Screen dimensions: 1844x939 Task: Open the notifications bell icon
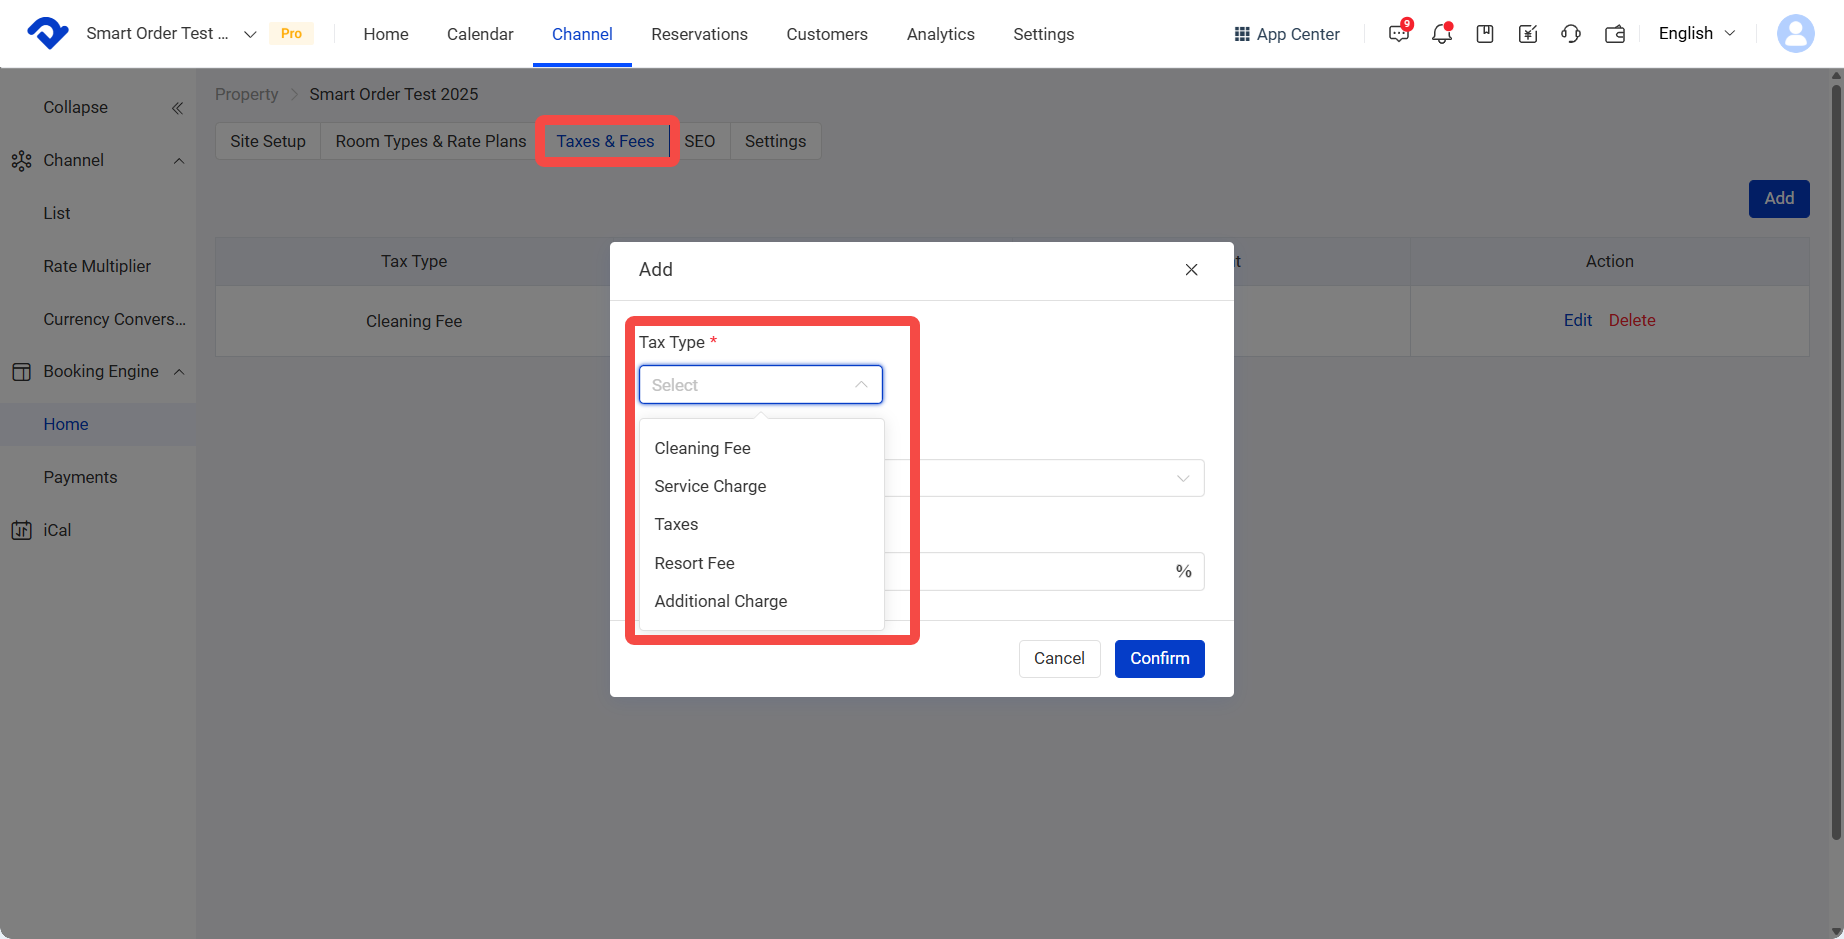(1441, 34)
